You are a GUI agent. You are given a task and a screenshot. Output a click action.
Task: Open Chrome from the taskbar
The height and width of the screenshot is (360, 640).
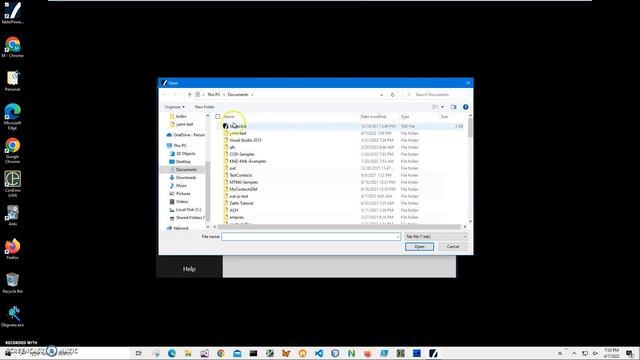click(x=221, y=353)
